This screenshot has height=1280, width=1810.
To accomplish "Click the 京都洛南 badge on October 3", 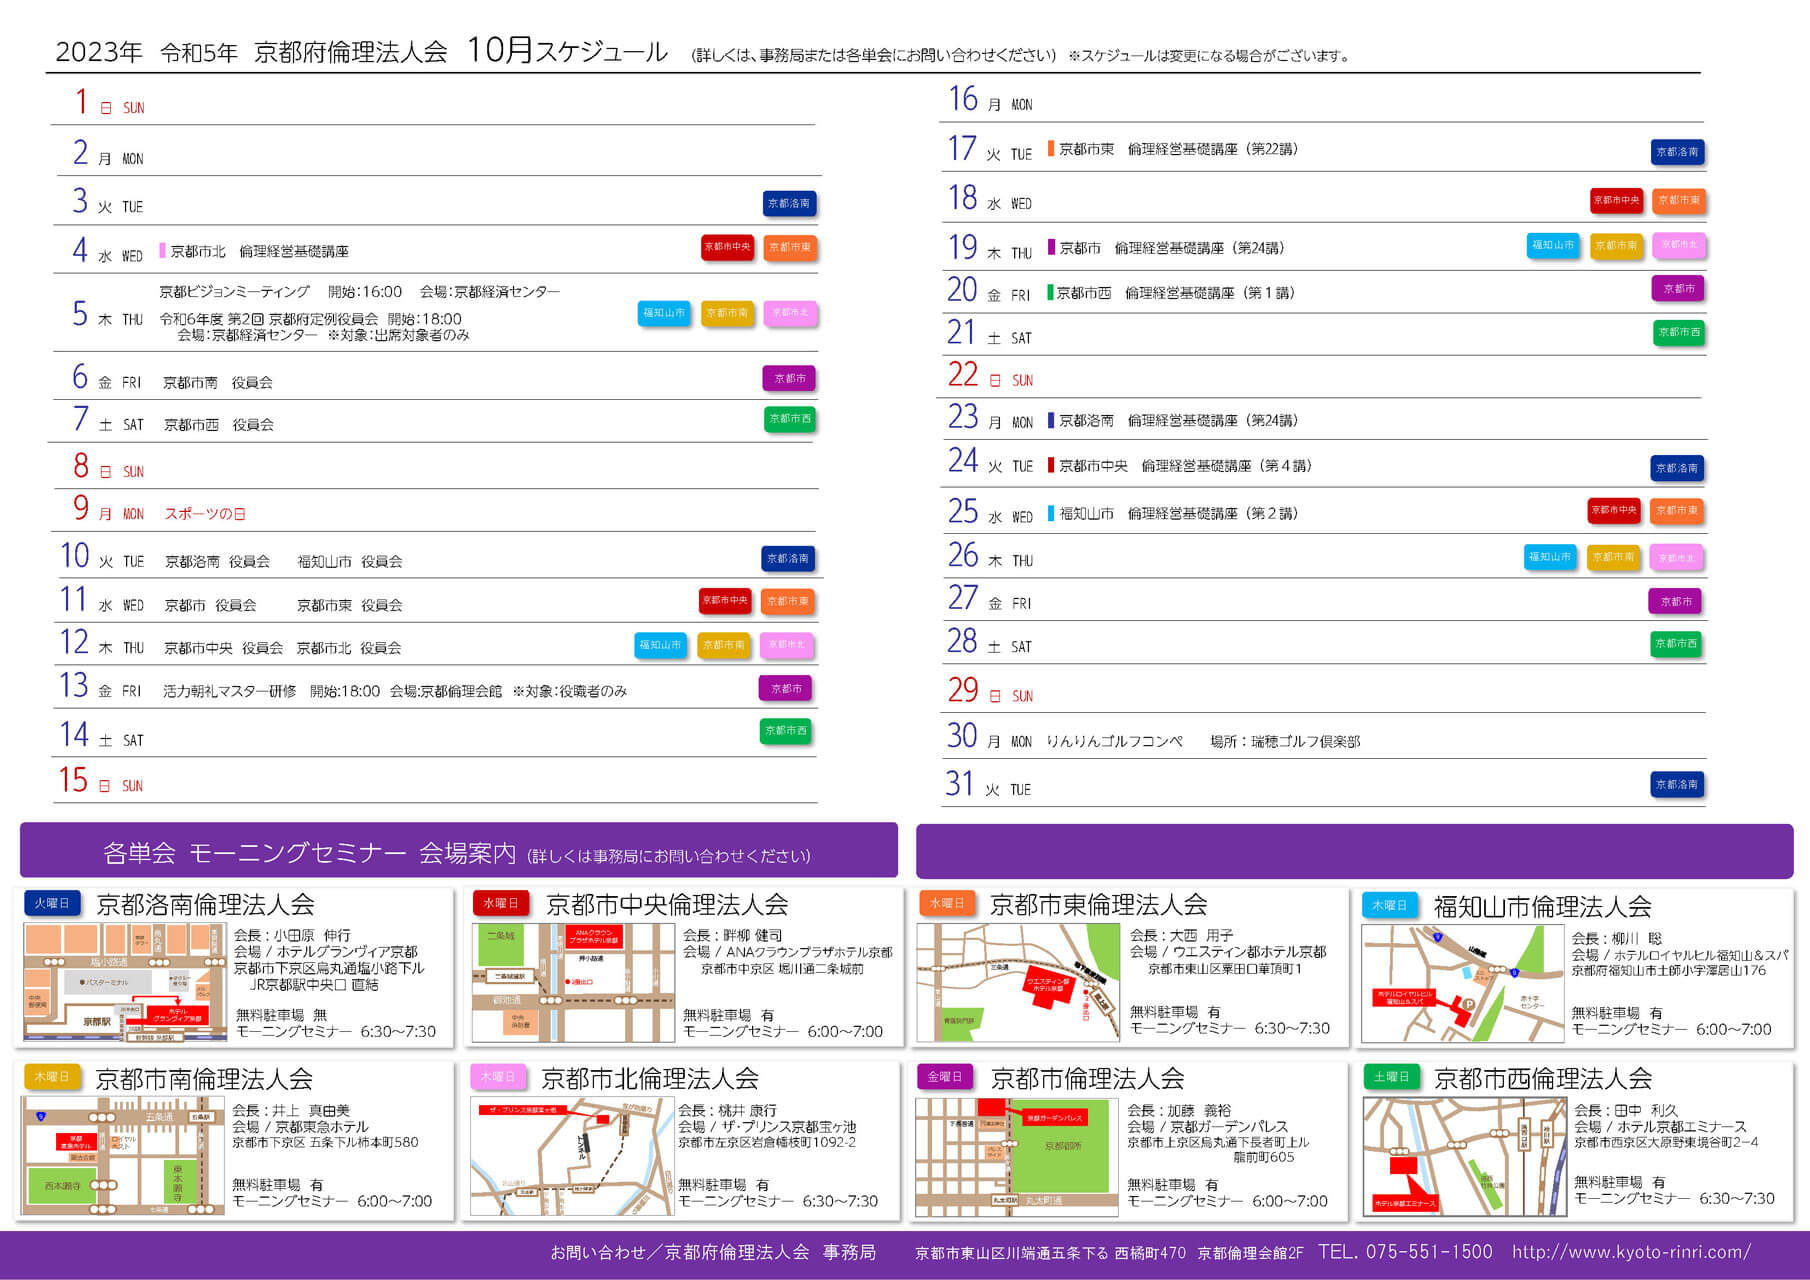I will [x=789, y=203].
